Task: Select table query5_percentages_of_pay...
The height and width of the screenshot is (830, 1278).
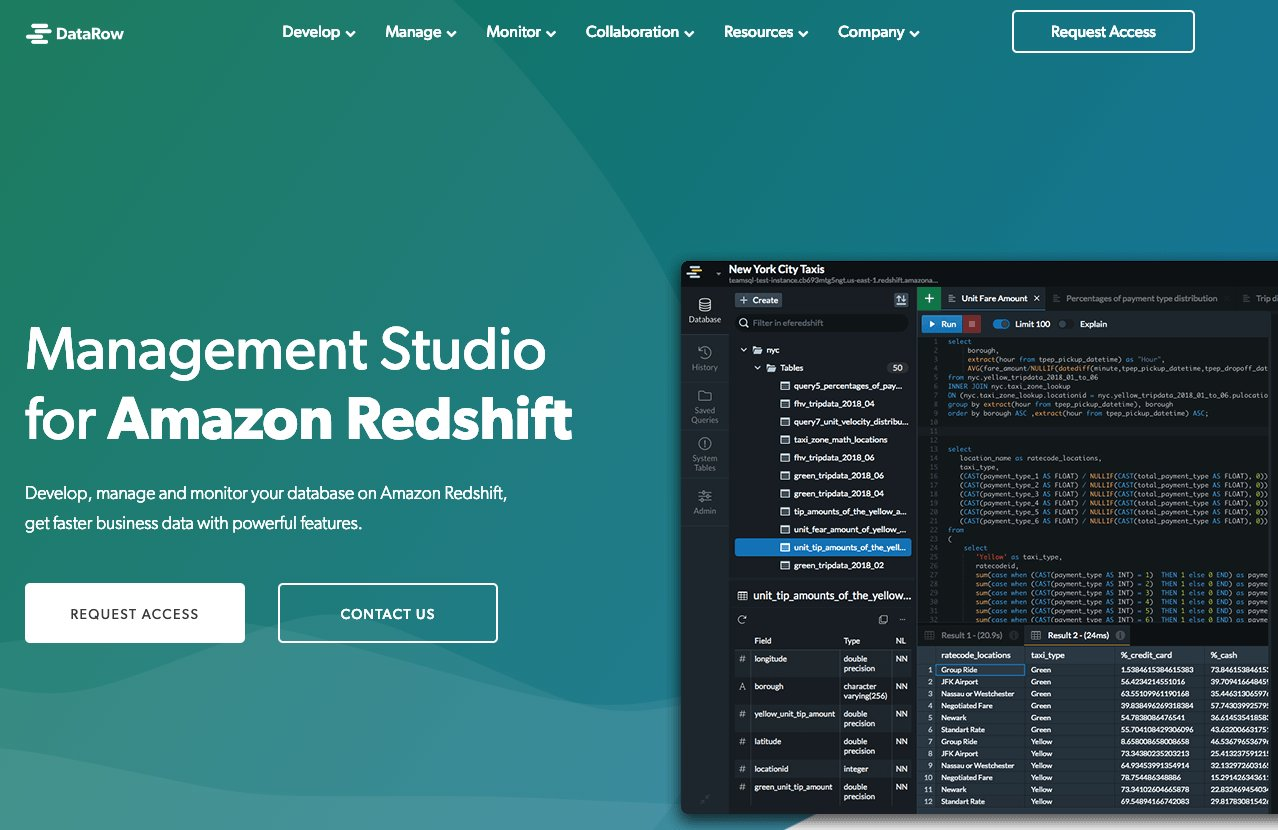Action: pyautogui.click(x=841, y=386)
